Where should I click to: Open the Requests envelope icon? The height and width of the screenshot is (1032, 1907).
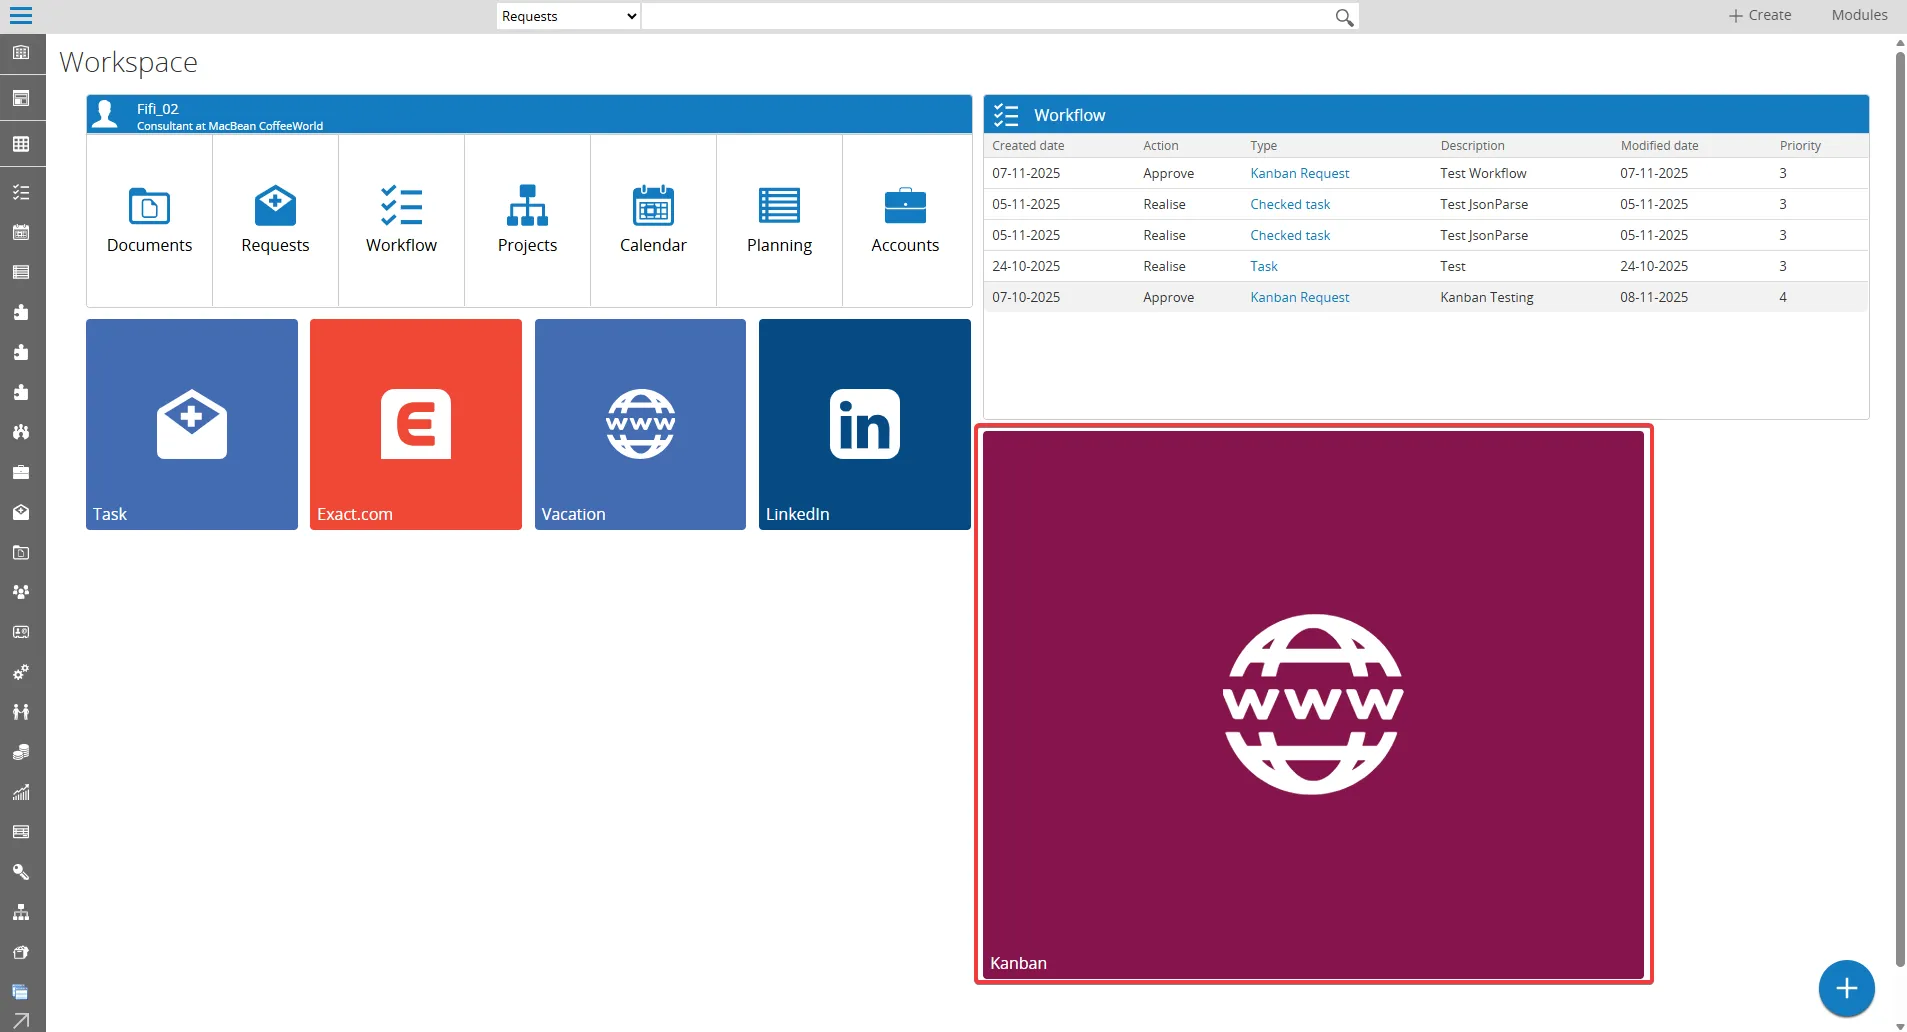tap(275, 207)
